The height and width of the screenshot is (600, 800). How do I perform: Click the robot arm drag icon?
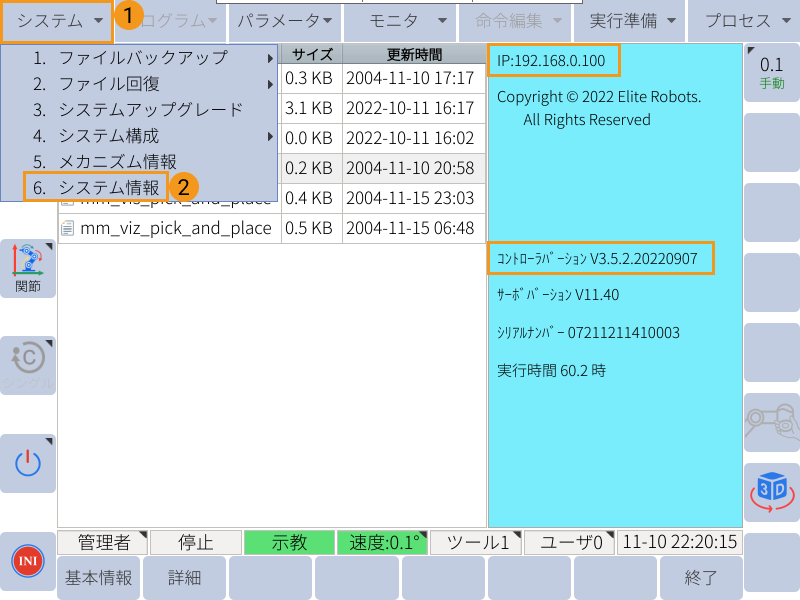(772, 422)
